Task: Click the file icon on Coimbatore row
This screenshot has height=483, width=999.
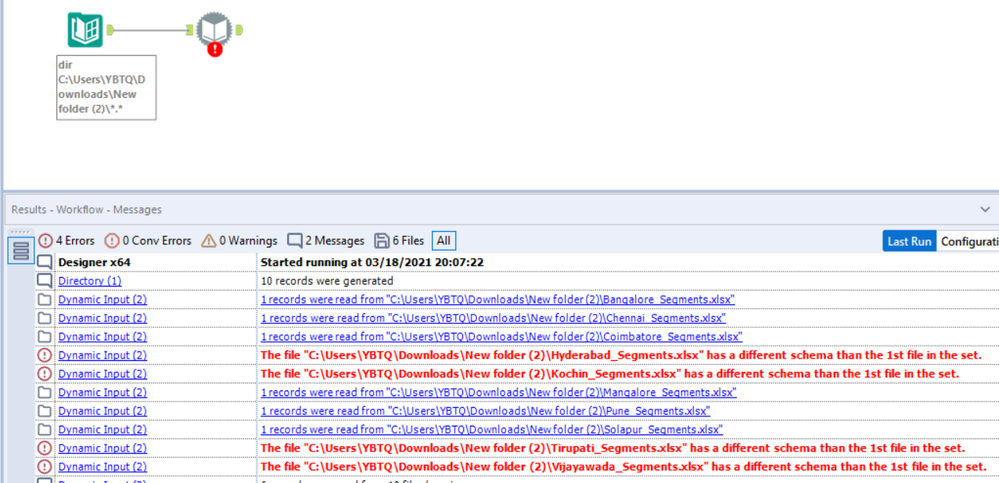Action: click(45, 336)
